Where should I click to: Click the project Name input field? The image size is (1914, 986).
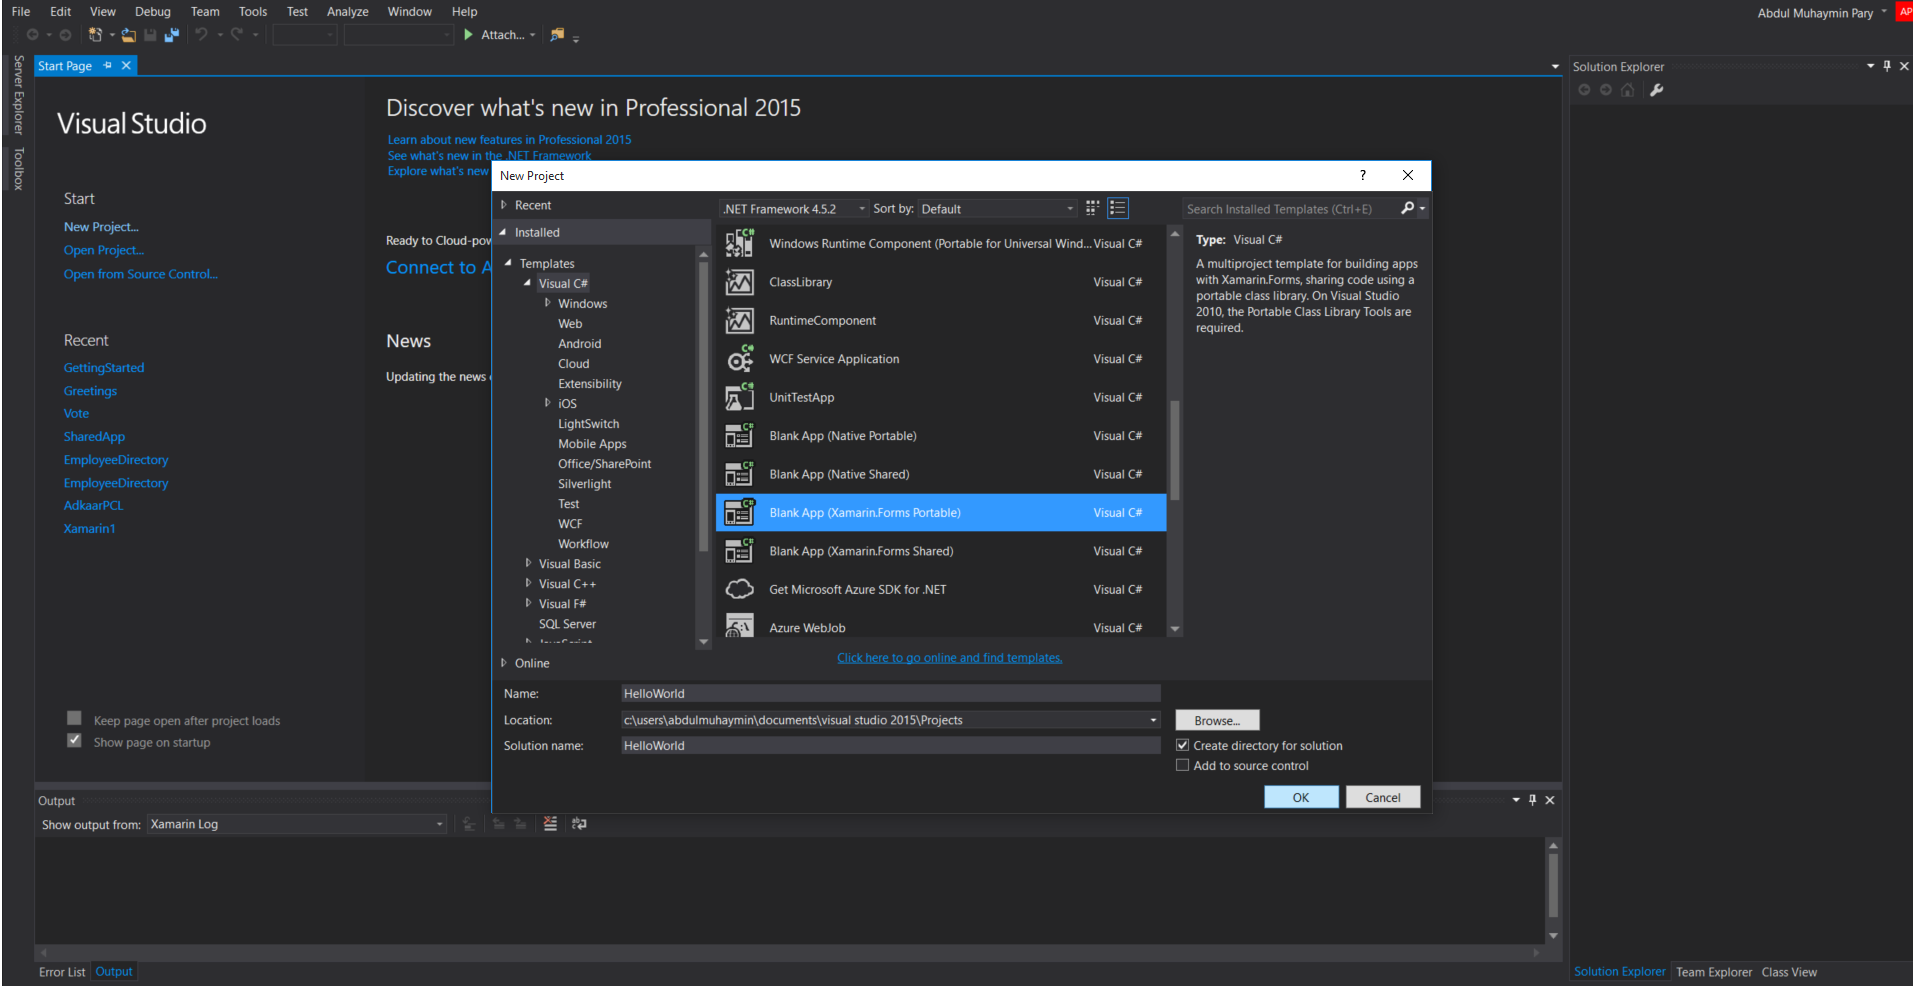(890, 694)
